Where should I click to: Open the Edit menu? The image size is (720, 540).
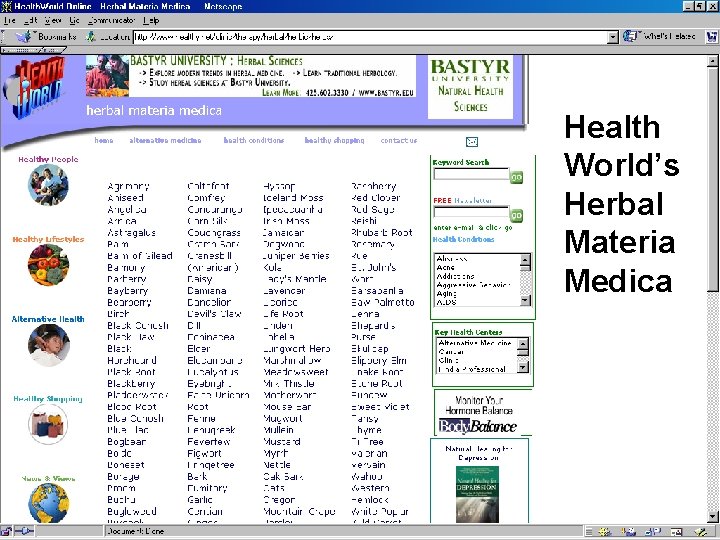[x=30, y=21]
